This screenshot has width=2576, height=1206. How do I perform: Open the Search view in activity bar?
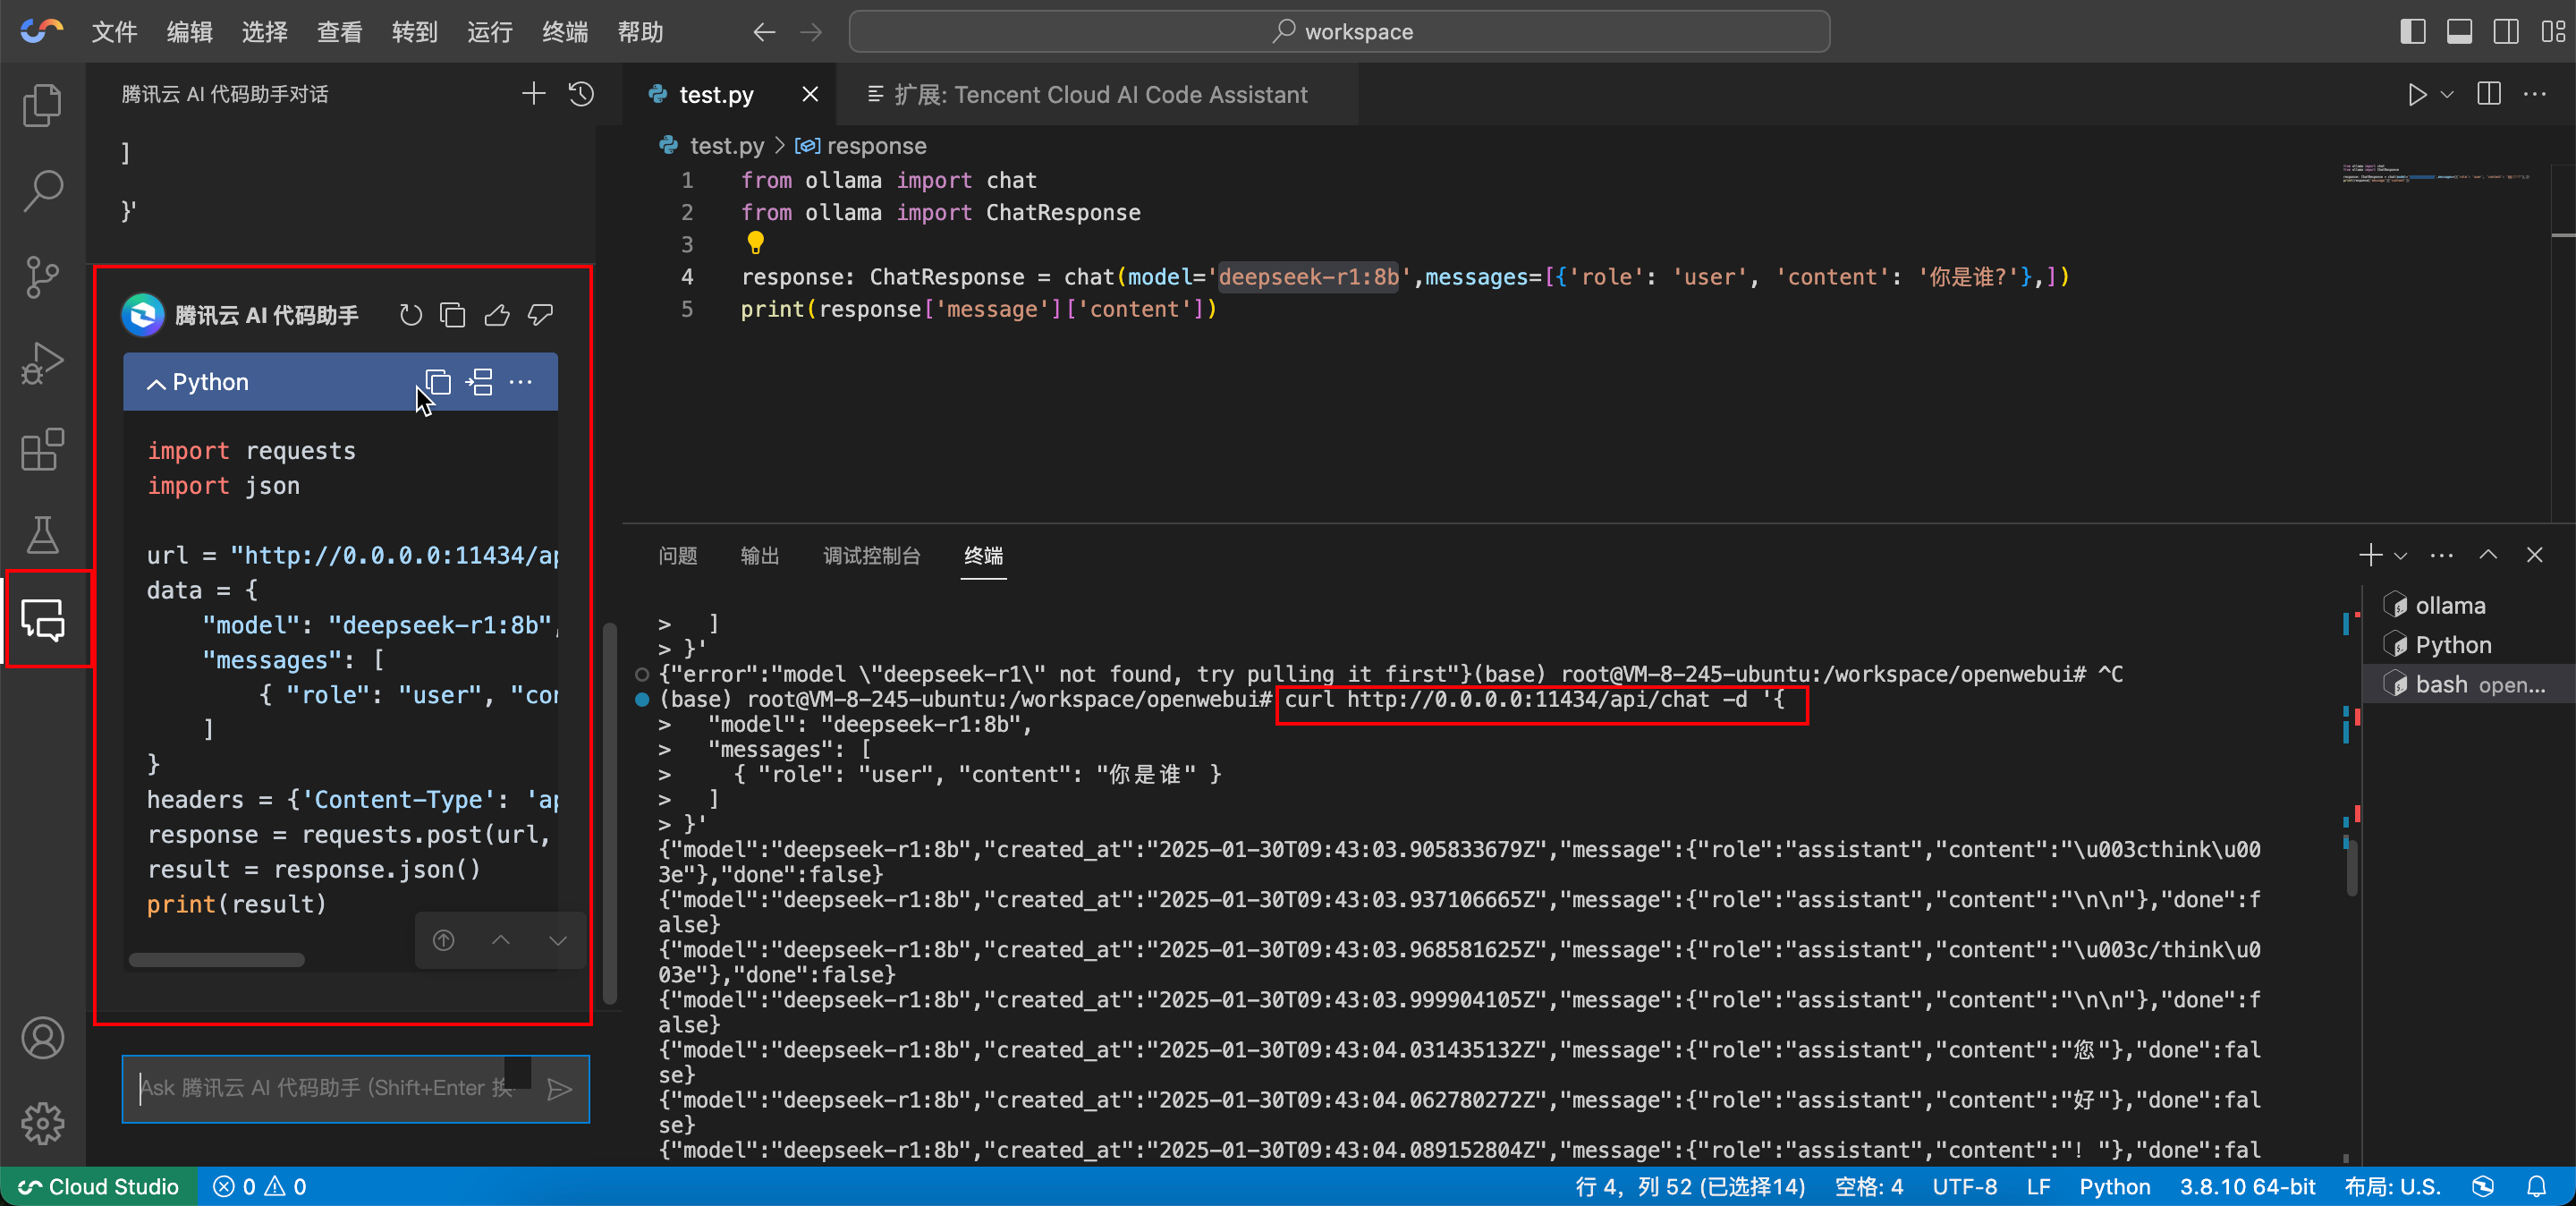point(42,190)
